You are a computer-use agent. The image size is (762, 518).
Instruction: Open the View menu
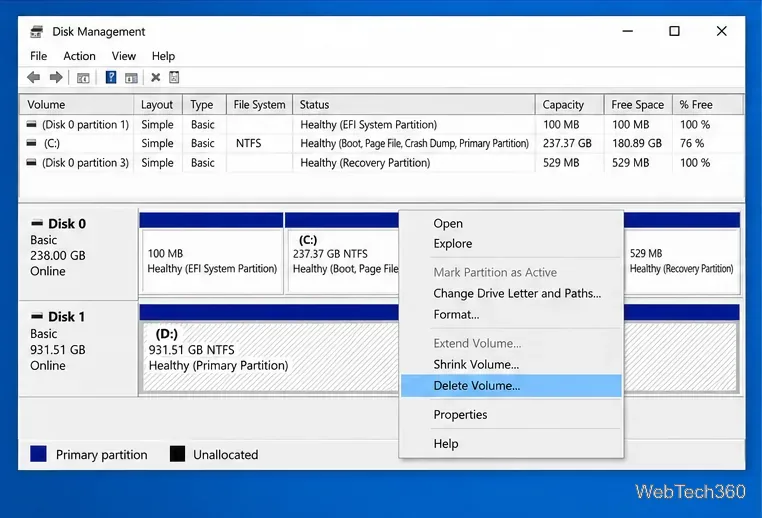(x=123, y=56)
